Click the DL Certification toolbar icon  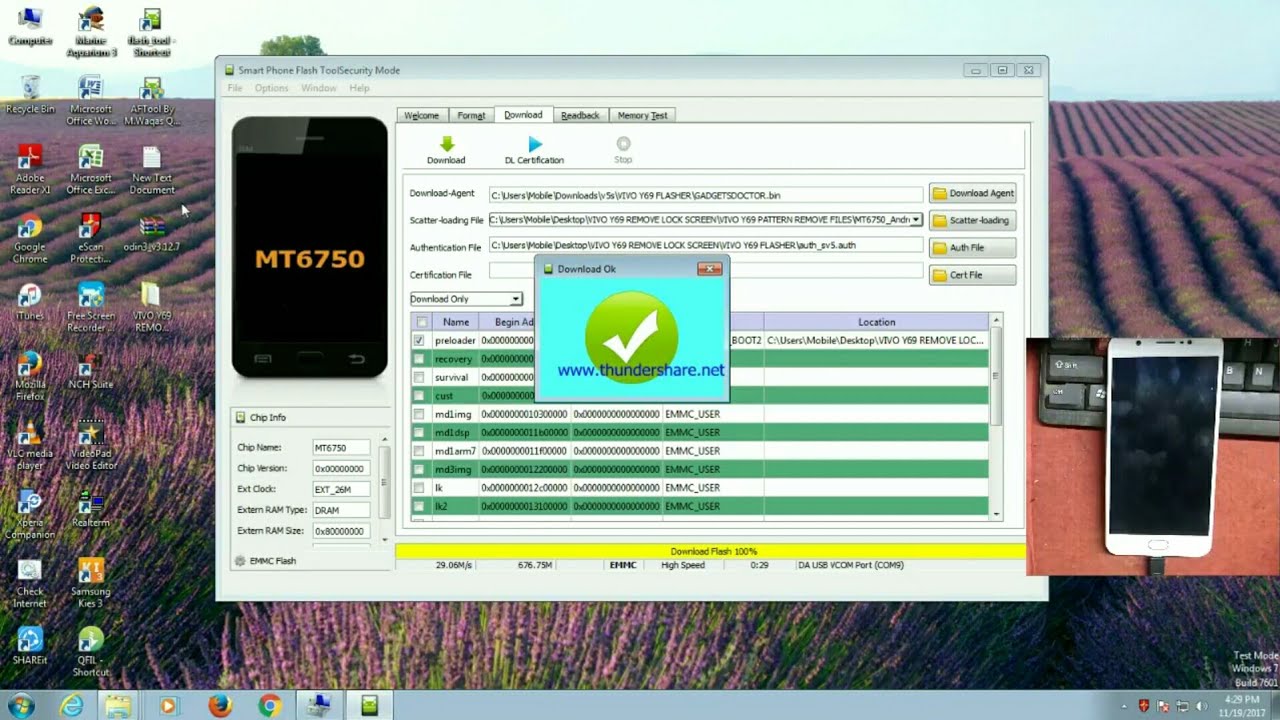point(535,144)
